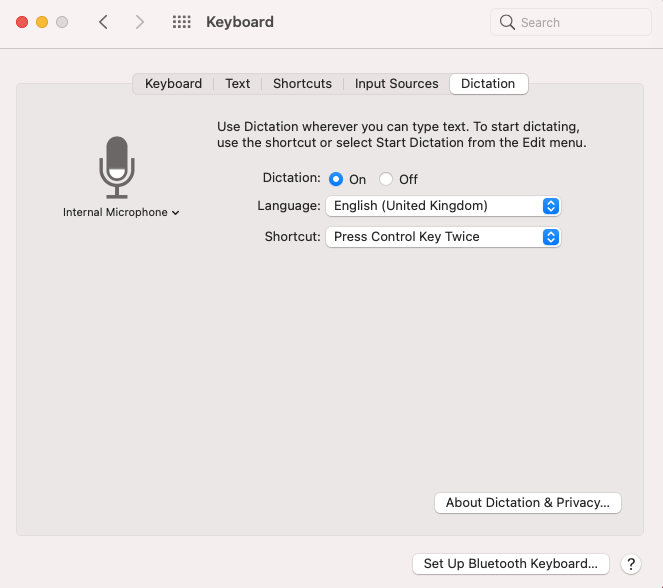
Task: Open the Shortcut dropdown
Action: [442, 237]
